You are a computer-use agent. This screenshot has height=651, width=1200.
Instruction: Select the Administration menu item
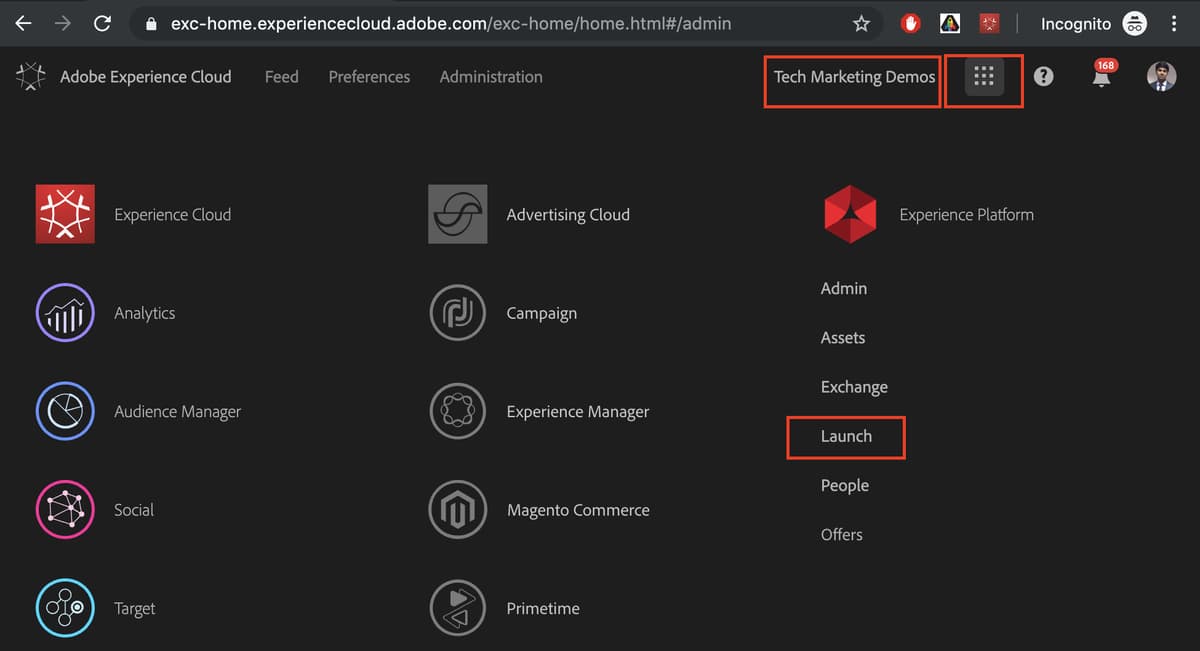491,76
